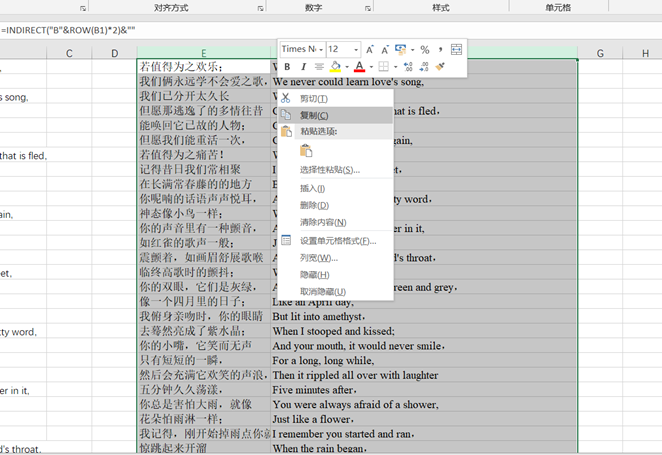This screenshot has width=662, height=455.
Task: Toggle center alignment in mini toolbar
Action: click(x=319, y=67)
